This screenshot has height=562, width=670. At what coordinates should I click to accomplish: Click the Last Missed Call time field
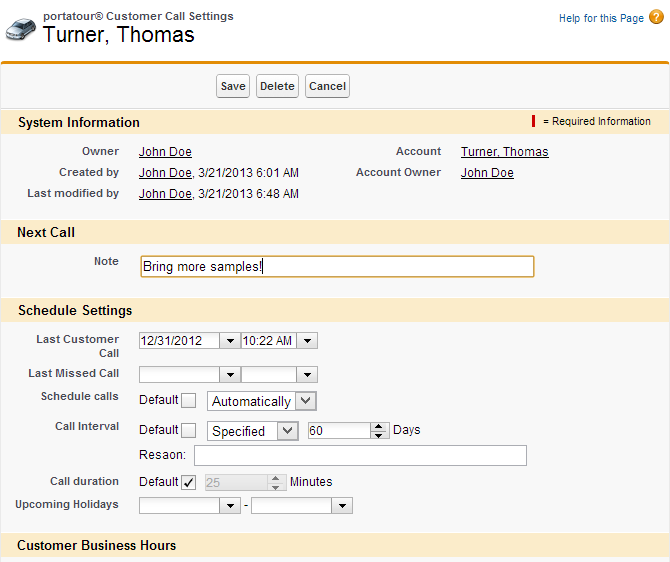click(x=269, y=374)
